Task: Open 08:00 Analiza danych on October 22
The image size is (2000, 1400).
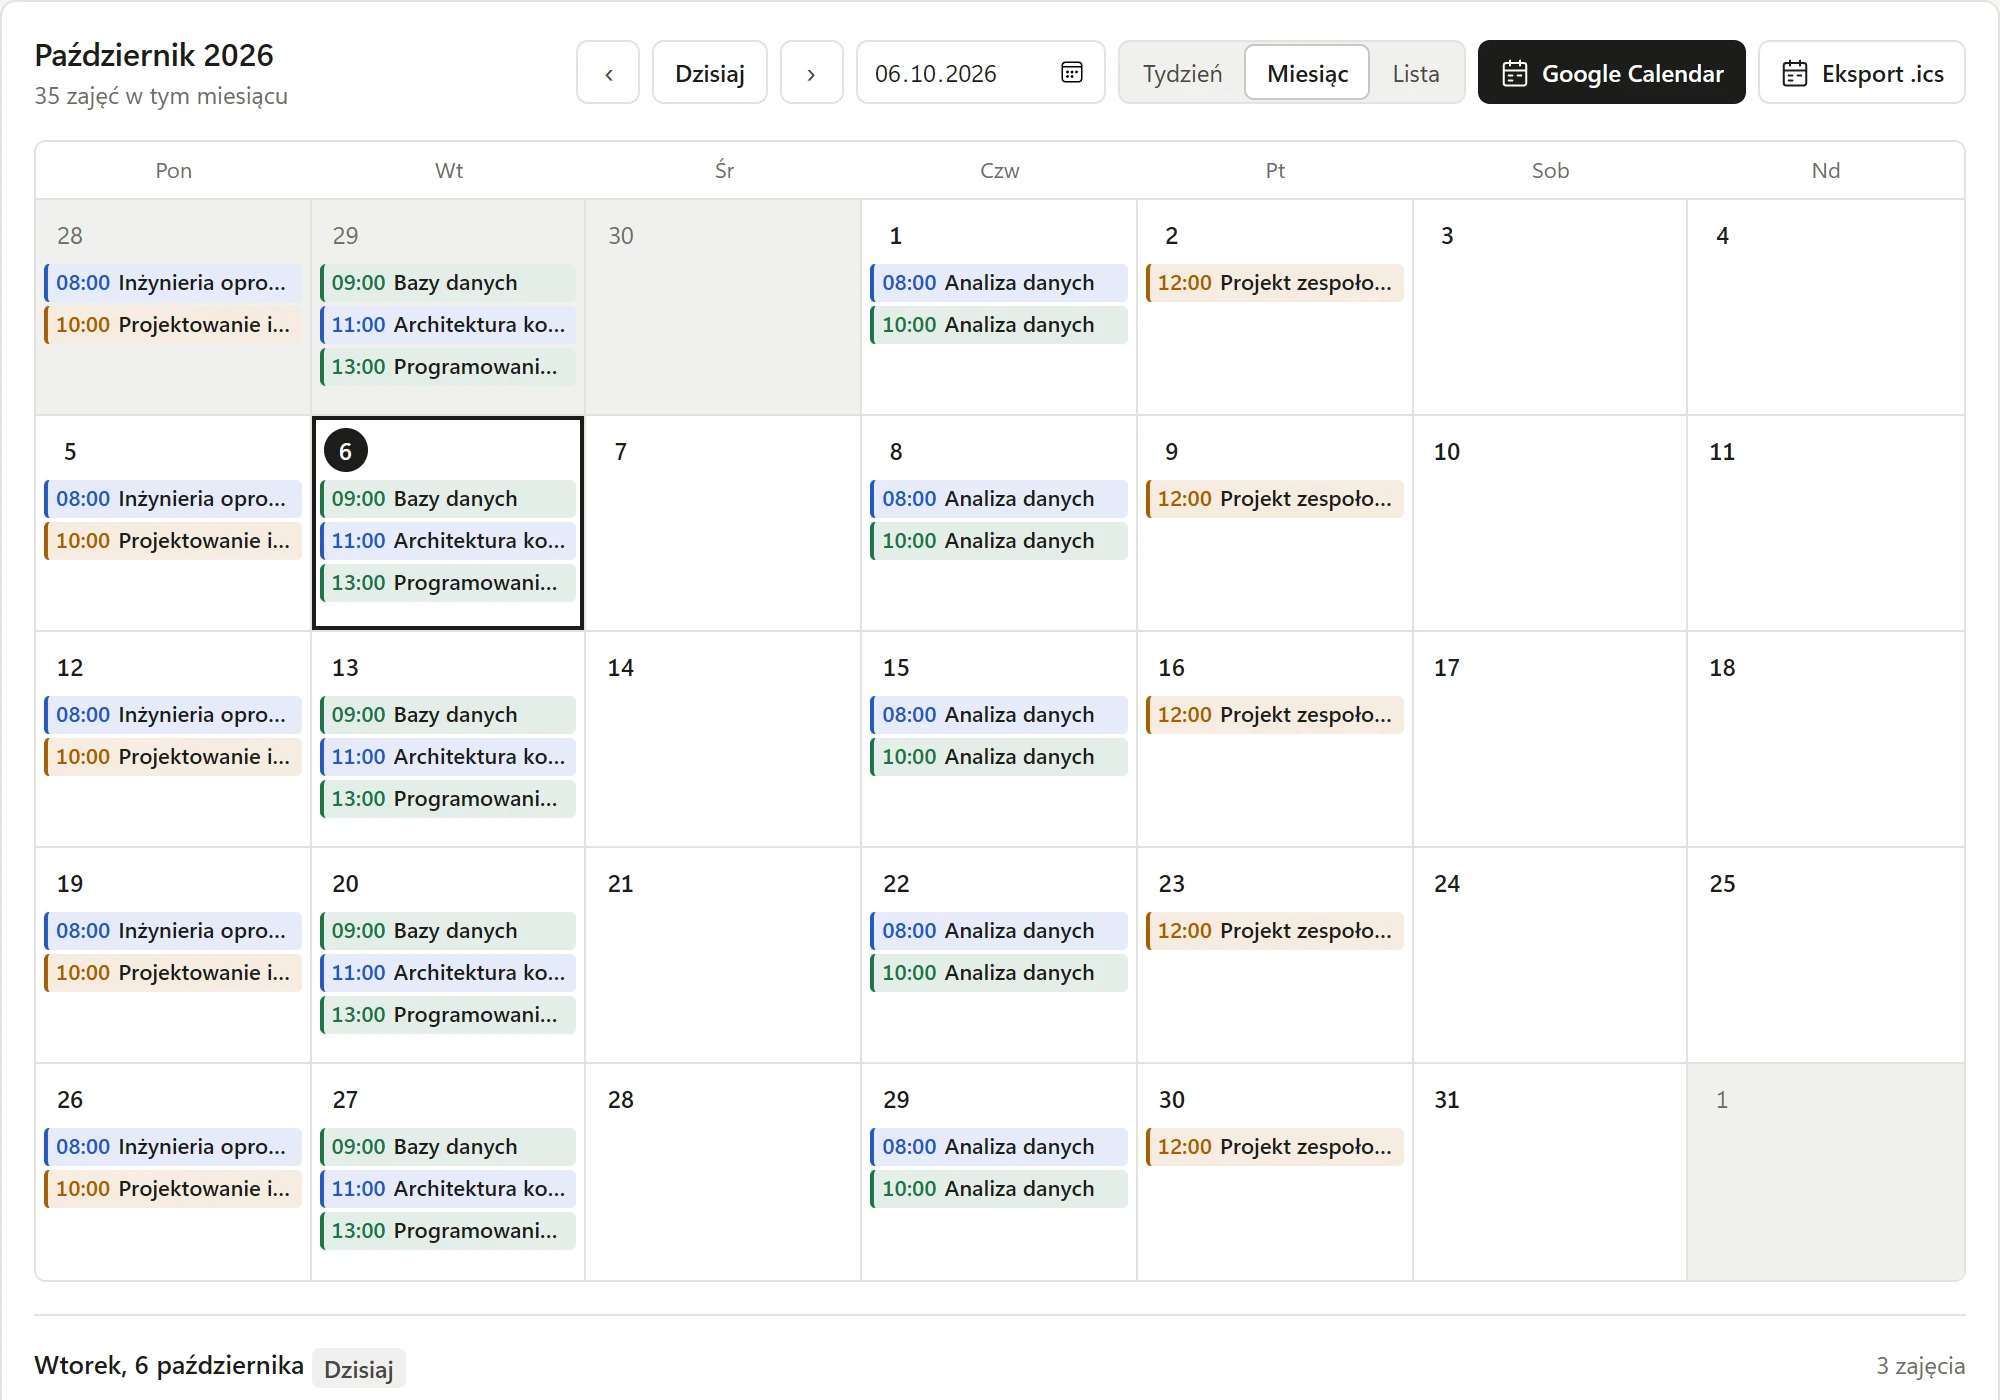Action: tap(999, 931)
